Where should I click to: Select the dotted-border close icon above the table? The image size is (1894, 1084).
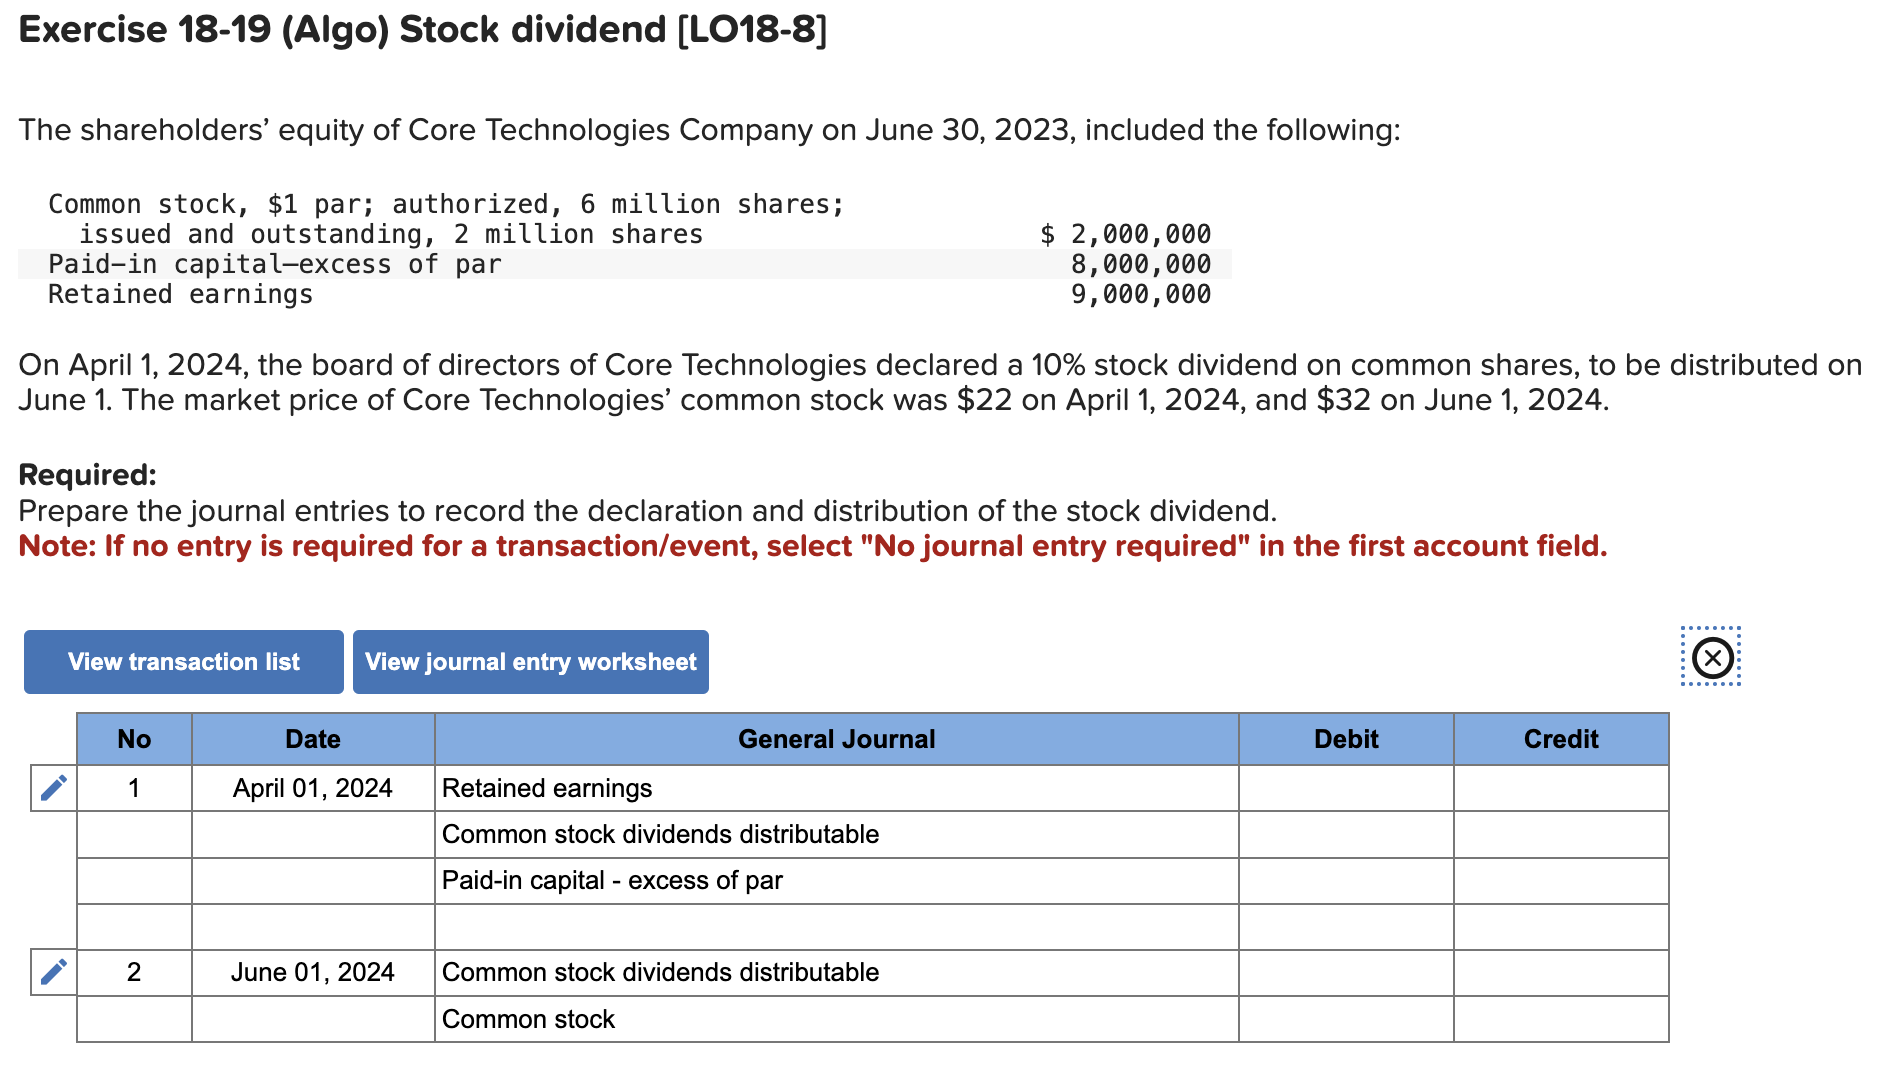tap(1711, 657)
